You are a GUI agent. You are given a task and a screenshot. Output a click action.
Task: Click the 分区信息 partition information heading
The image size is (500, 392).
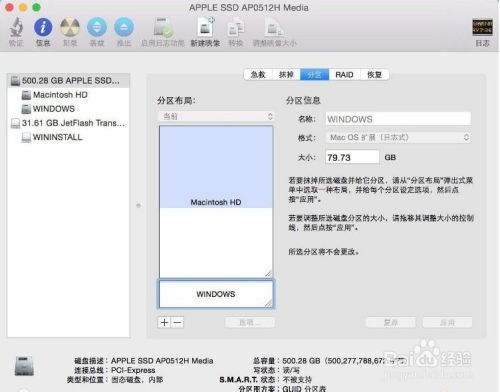(303, 100)
